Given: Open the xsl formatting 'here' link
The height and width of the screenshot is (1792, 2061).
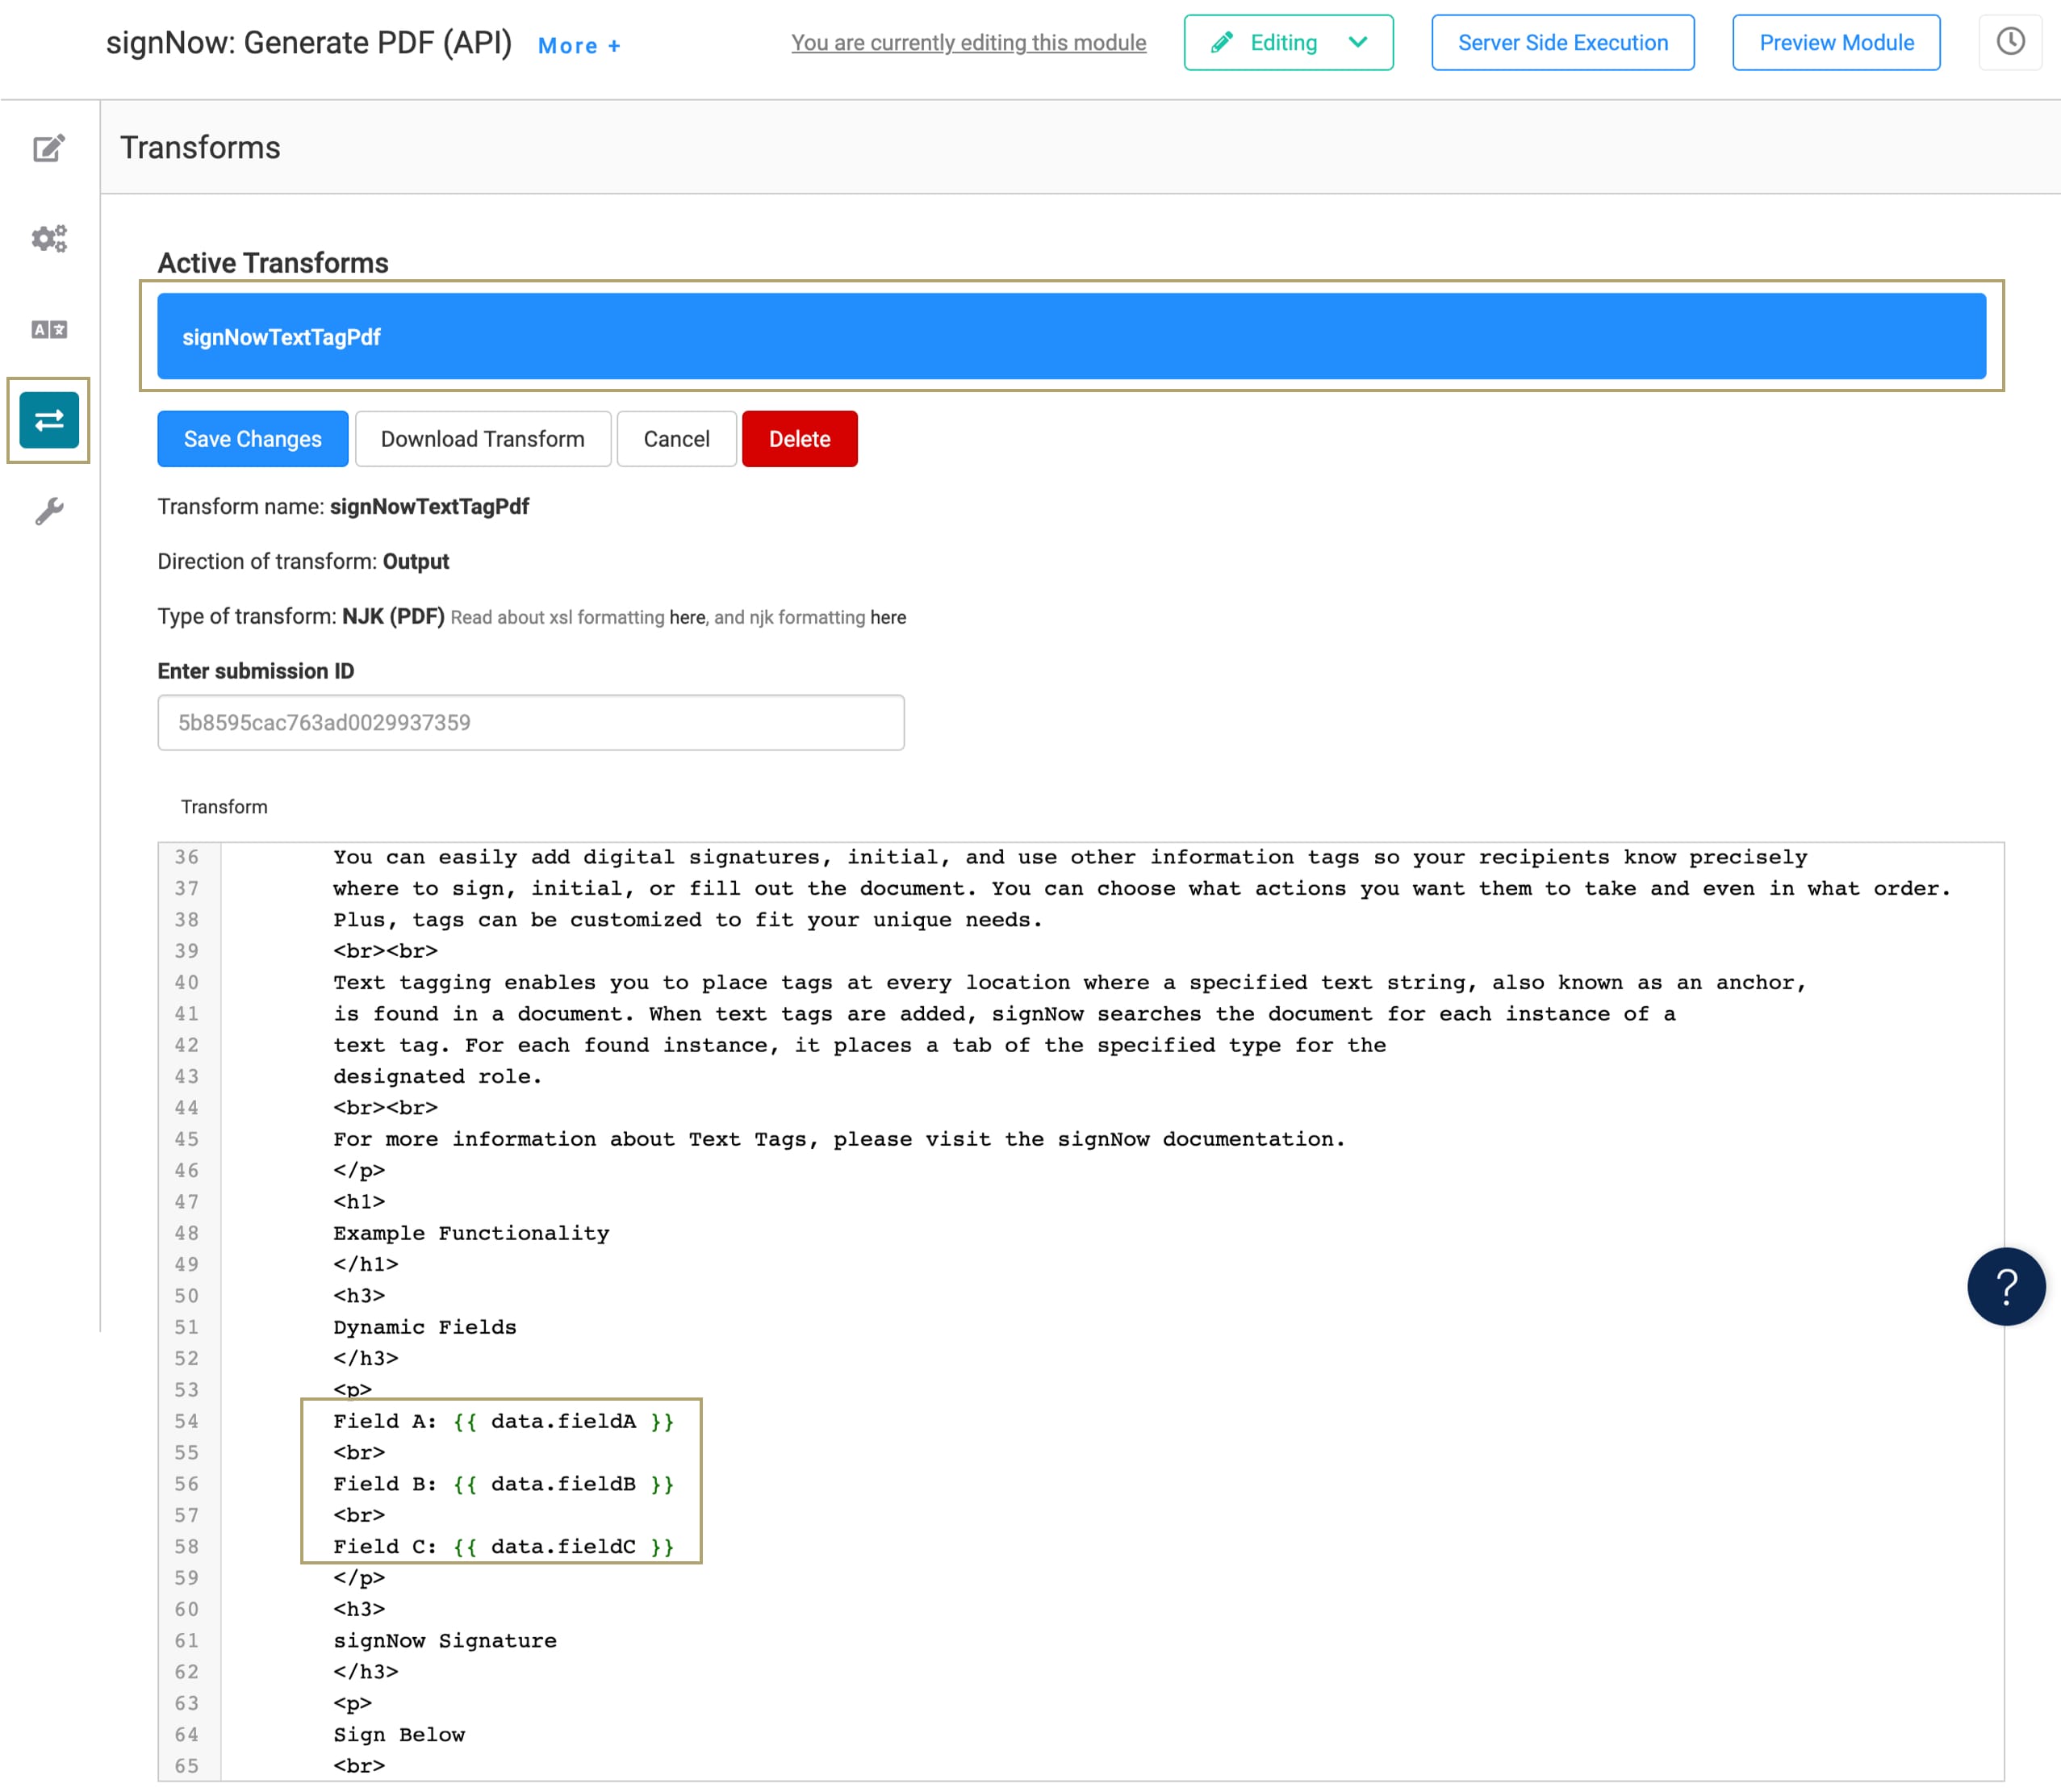Looking at the screenshot, I should point(687,618).
